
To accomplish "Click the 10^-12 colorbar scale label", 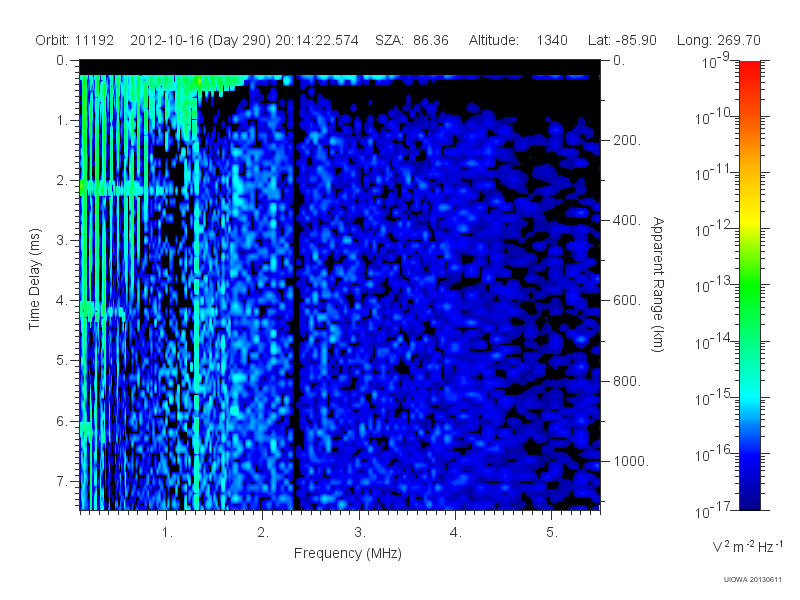I will [x=713, y=229].
